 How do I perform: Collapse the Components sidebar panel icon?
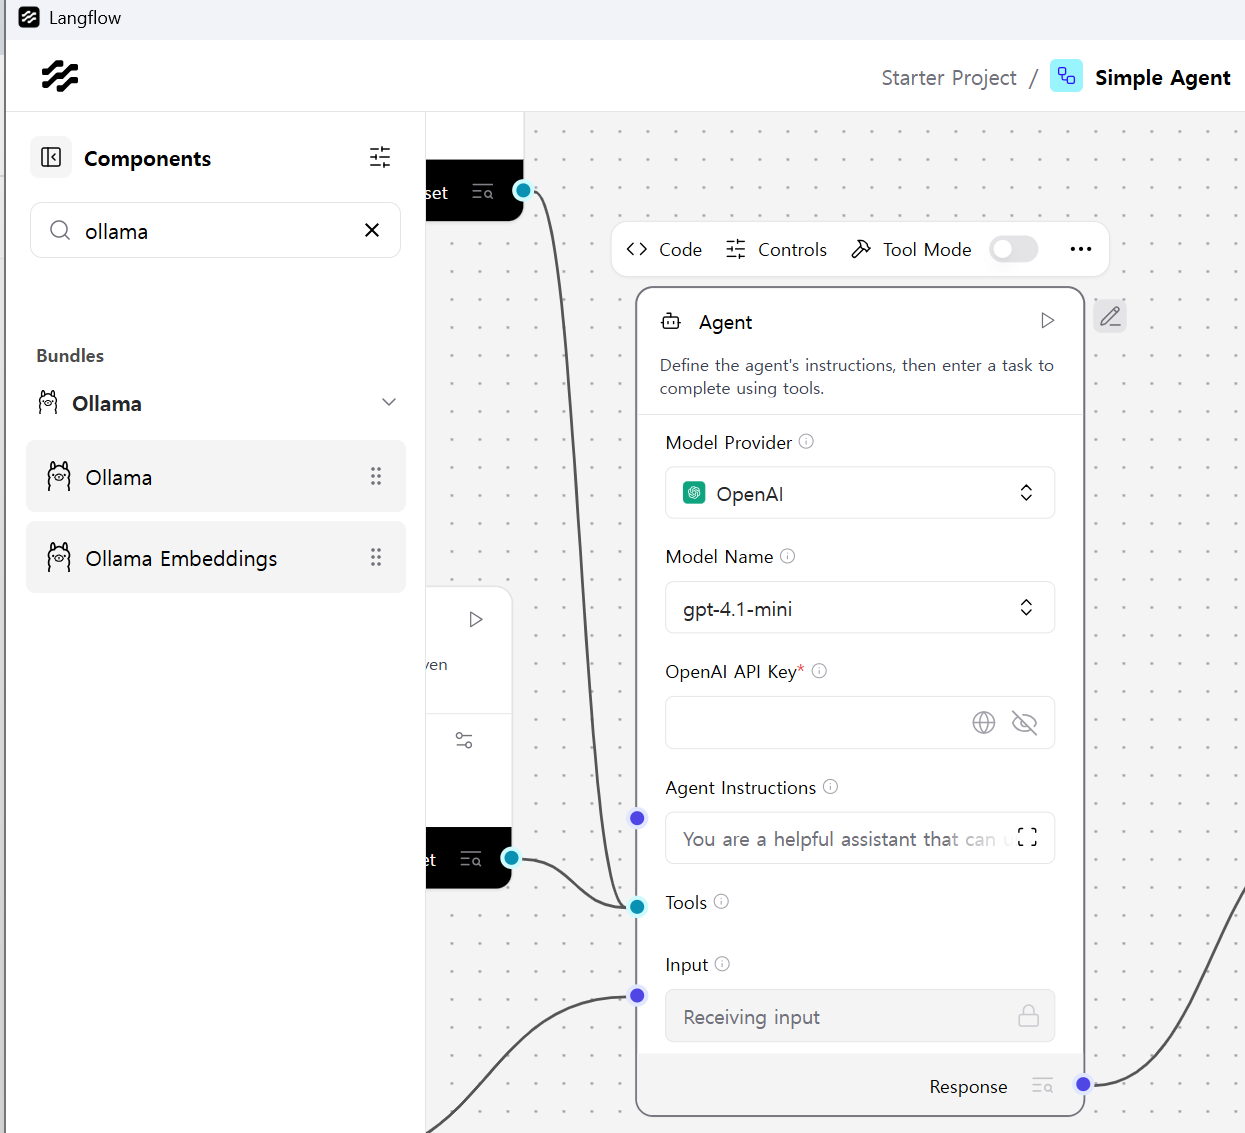[x=51, y=157]
